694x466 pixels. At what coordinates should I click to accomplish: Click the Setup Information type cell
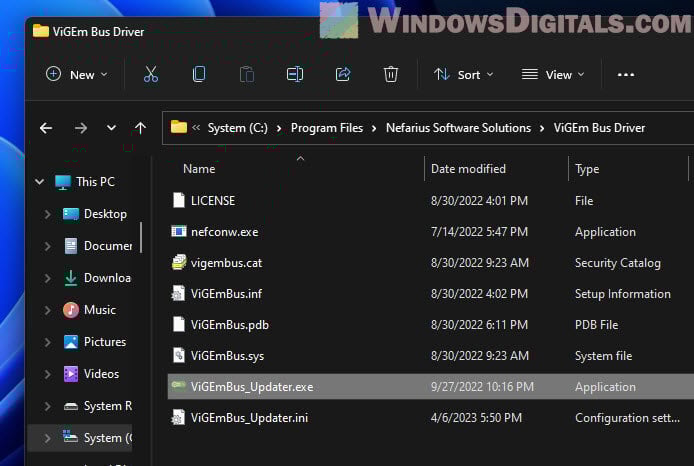point(622,294)
